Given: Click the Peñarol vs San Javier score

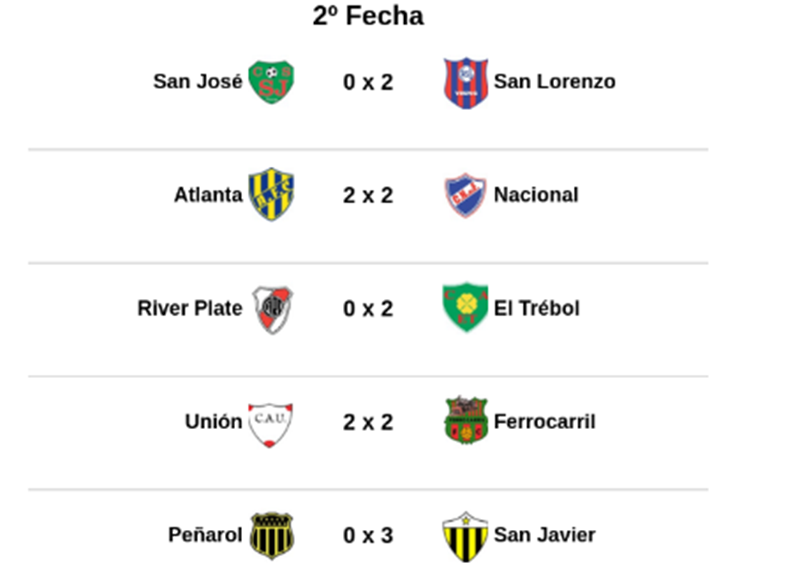Looking at the screenshot, I should point(368,535).
